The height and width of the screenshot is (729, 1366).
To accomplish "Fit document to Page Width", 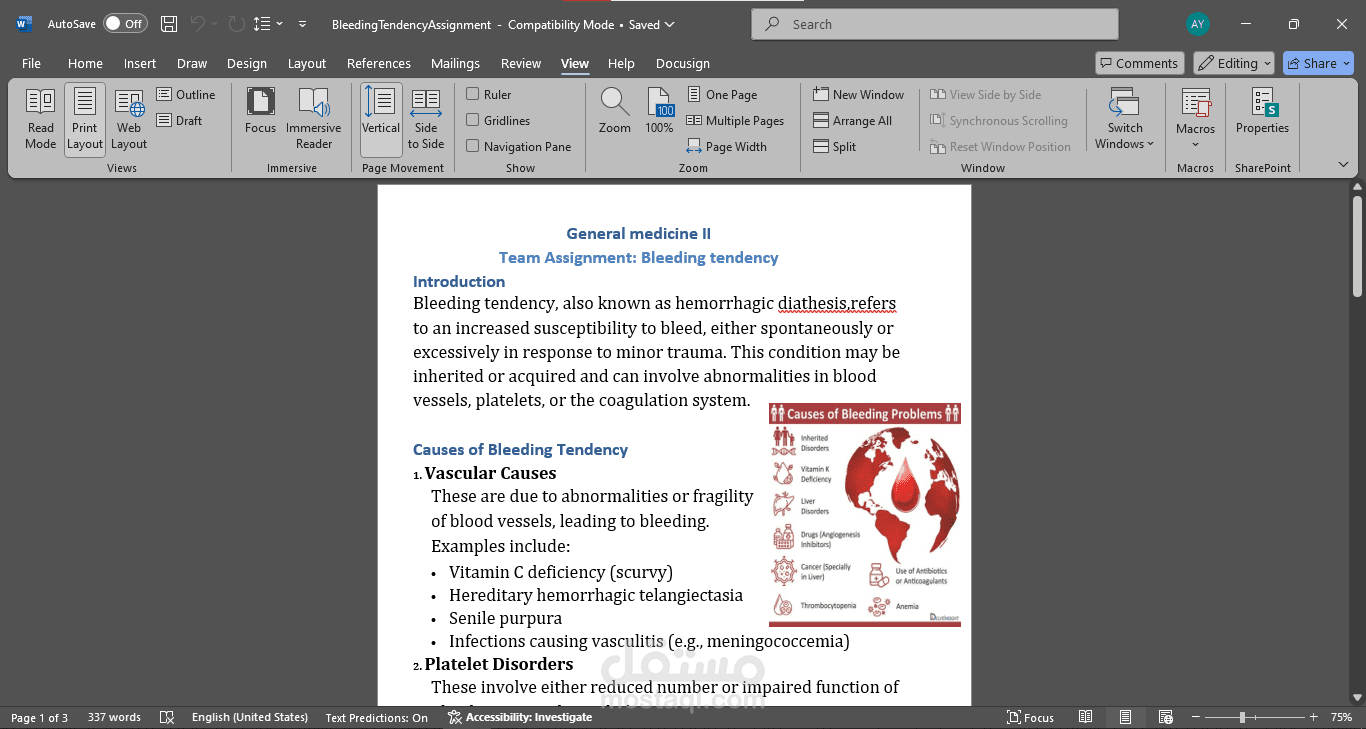I will [727, 147].
